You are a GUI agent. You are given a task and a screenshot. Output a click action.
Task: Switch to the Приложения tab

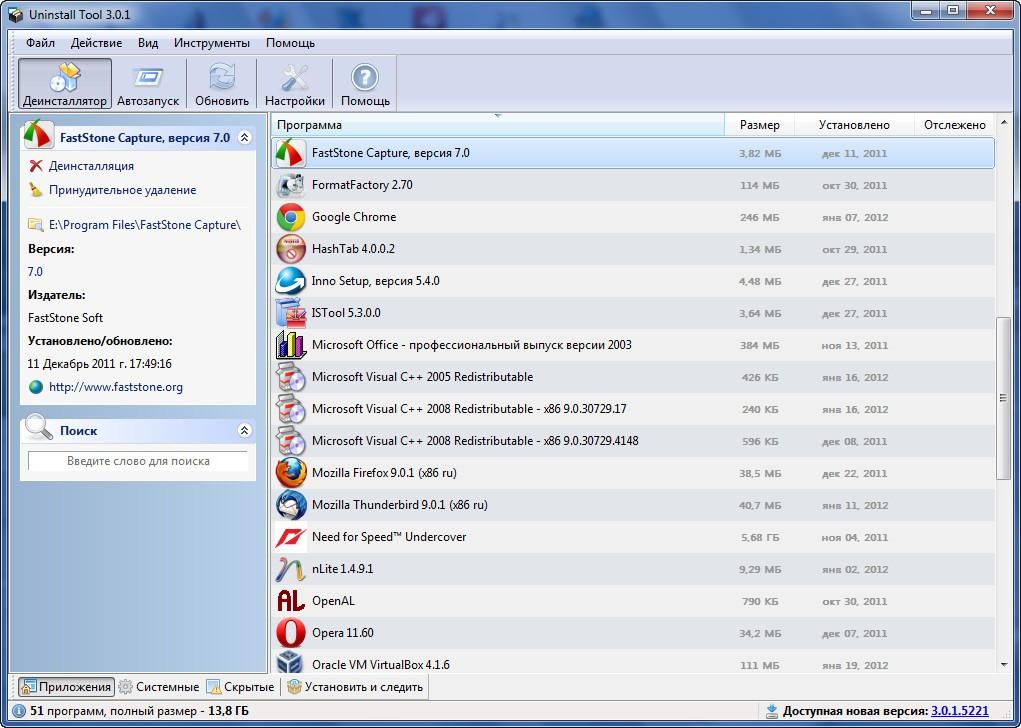point(66,687)
